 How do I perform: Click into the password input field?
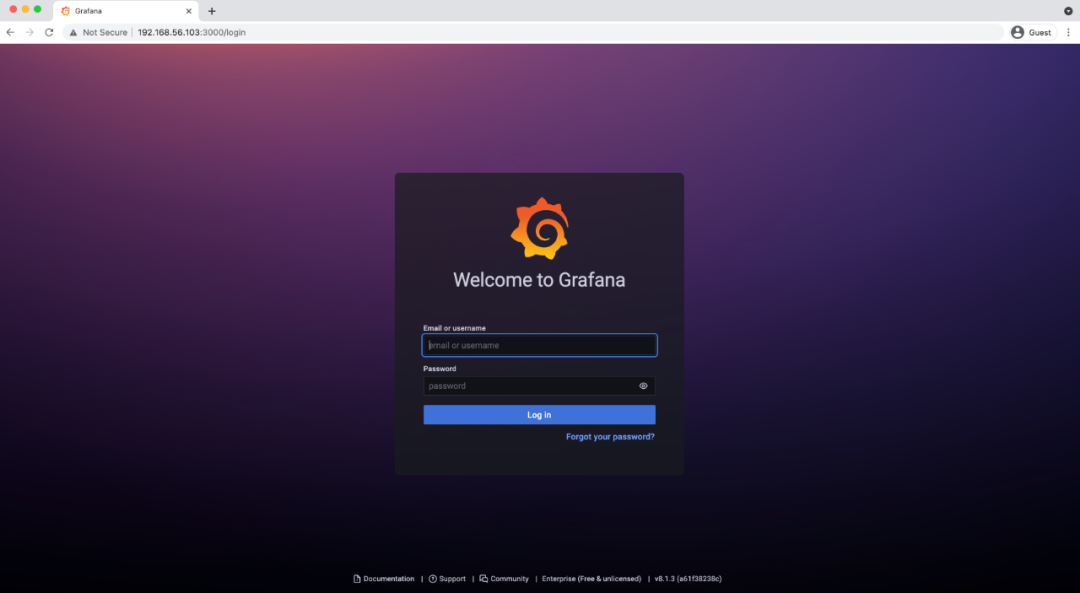(x=539, y=386)
